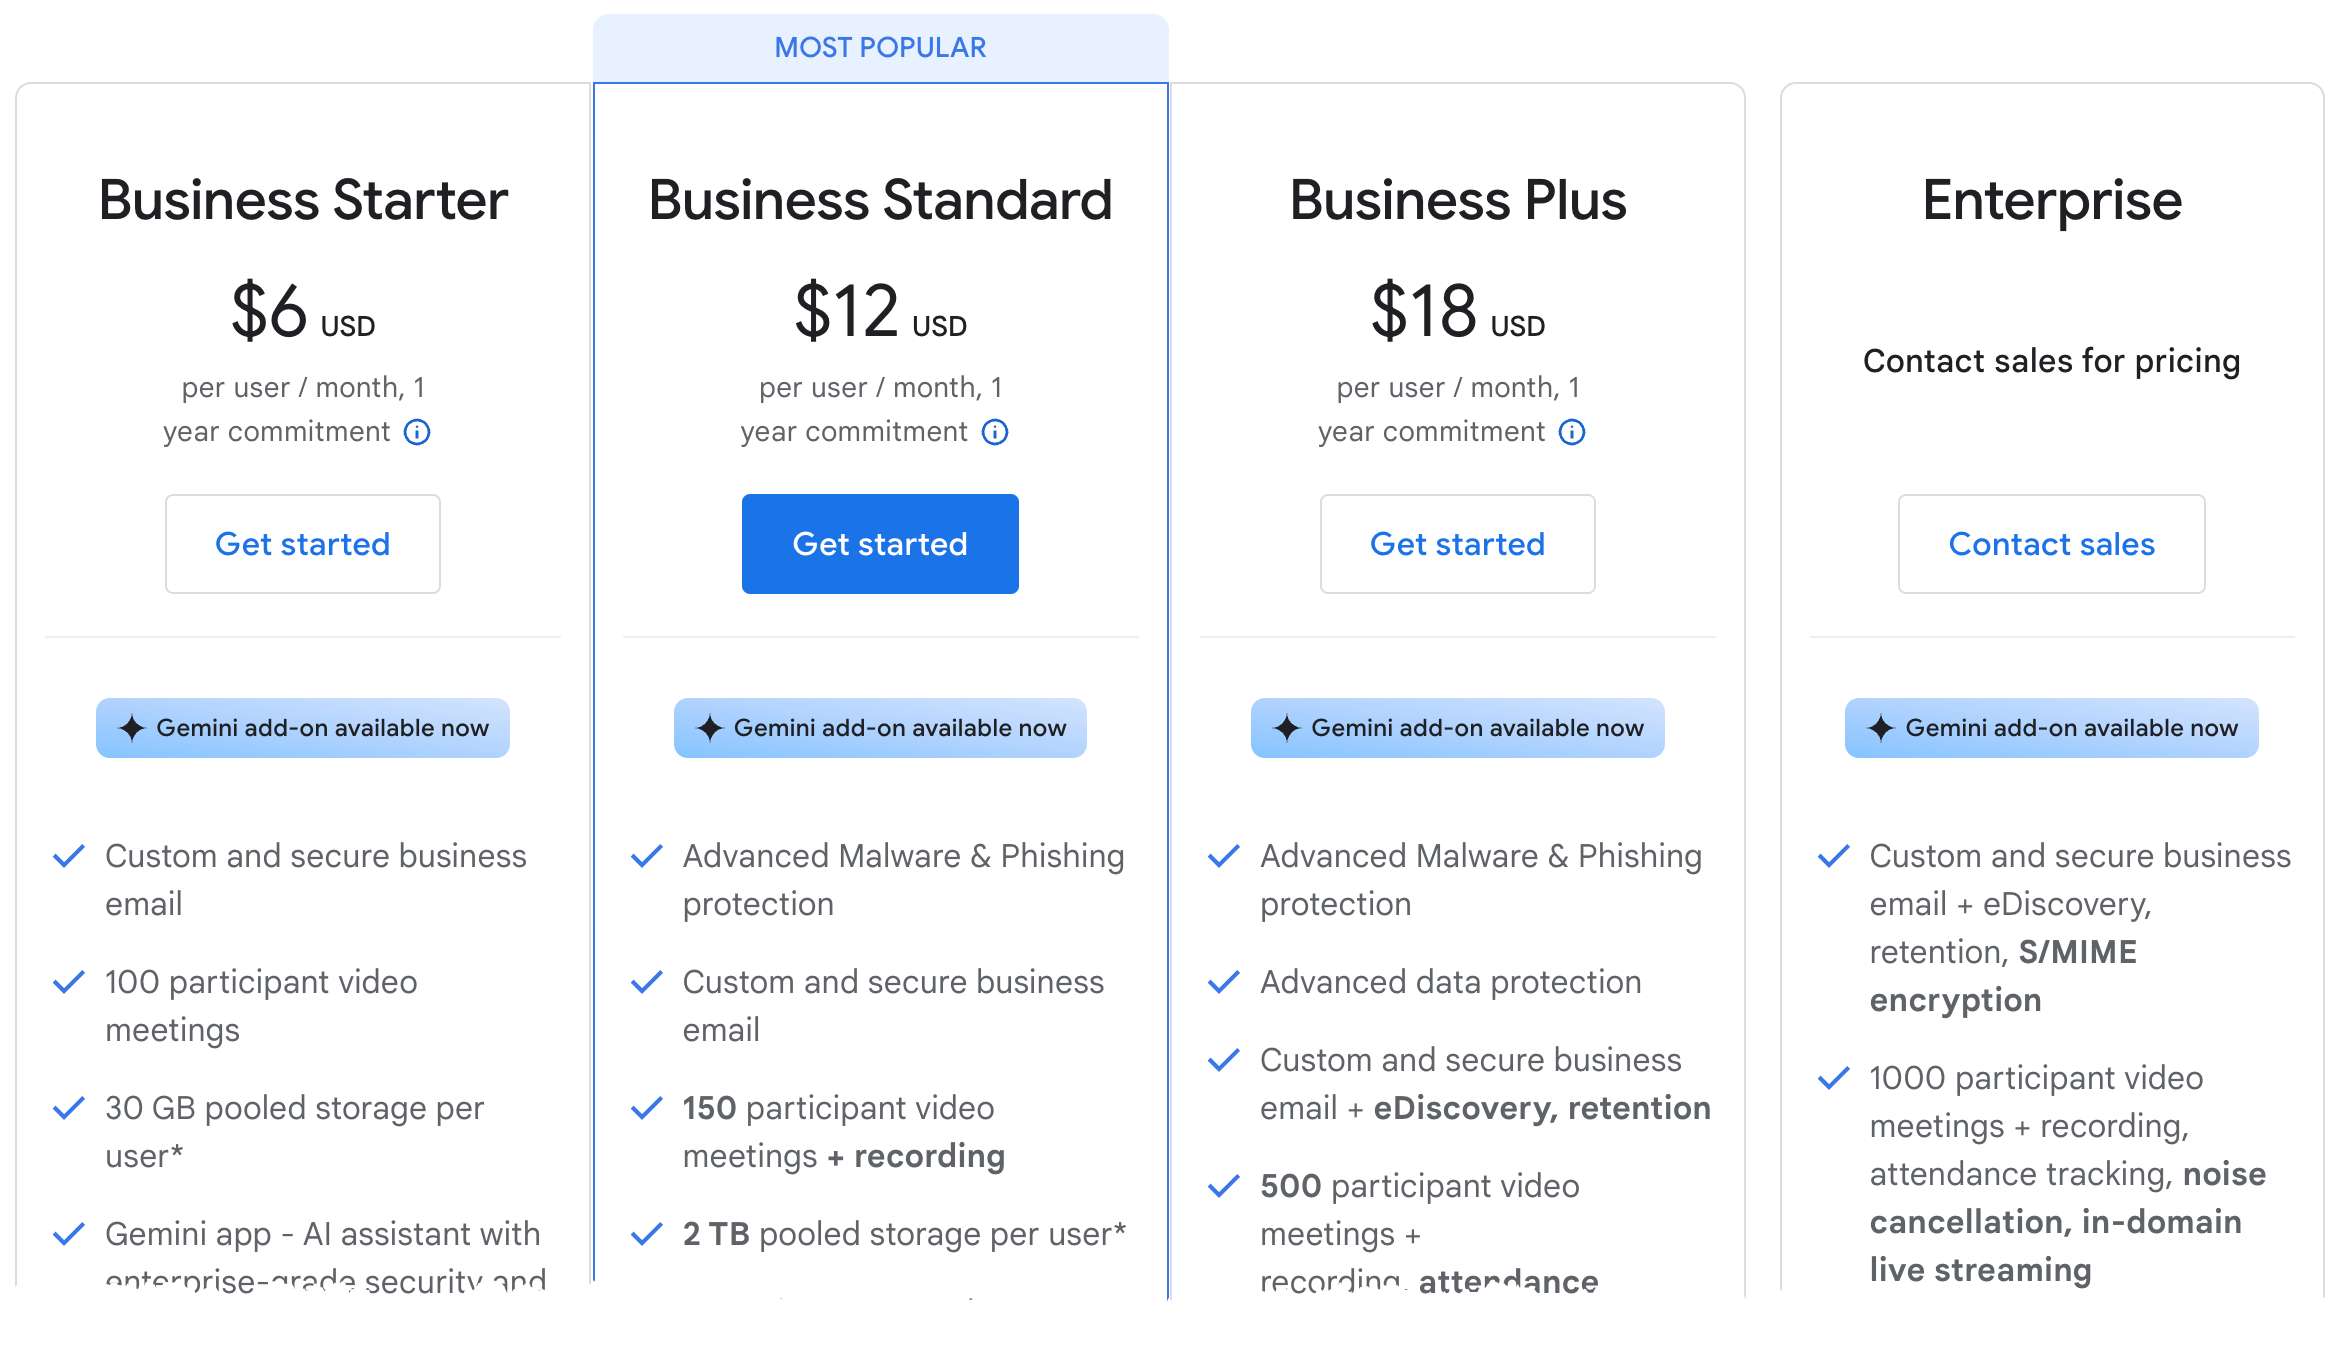Click the info icon under Business Standard price
This screenshot has width=2346, height=1352.
995,432
